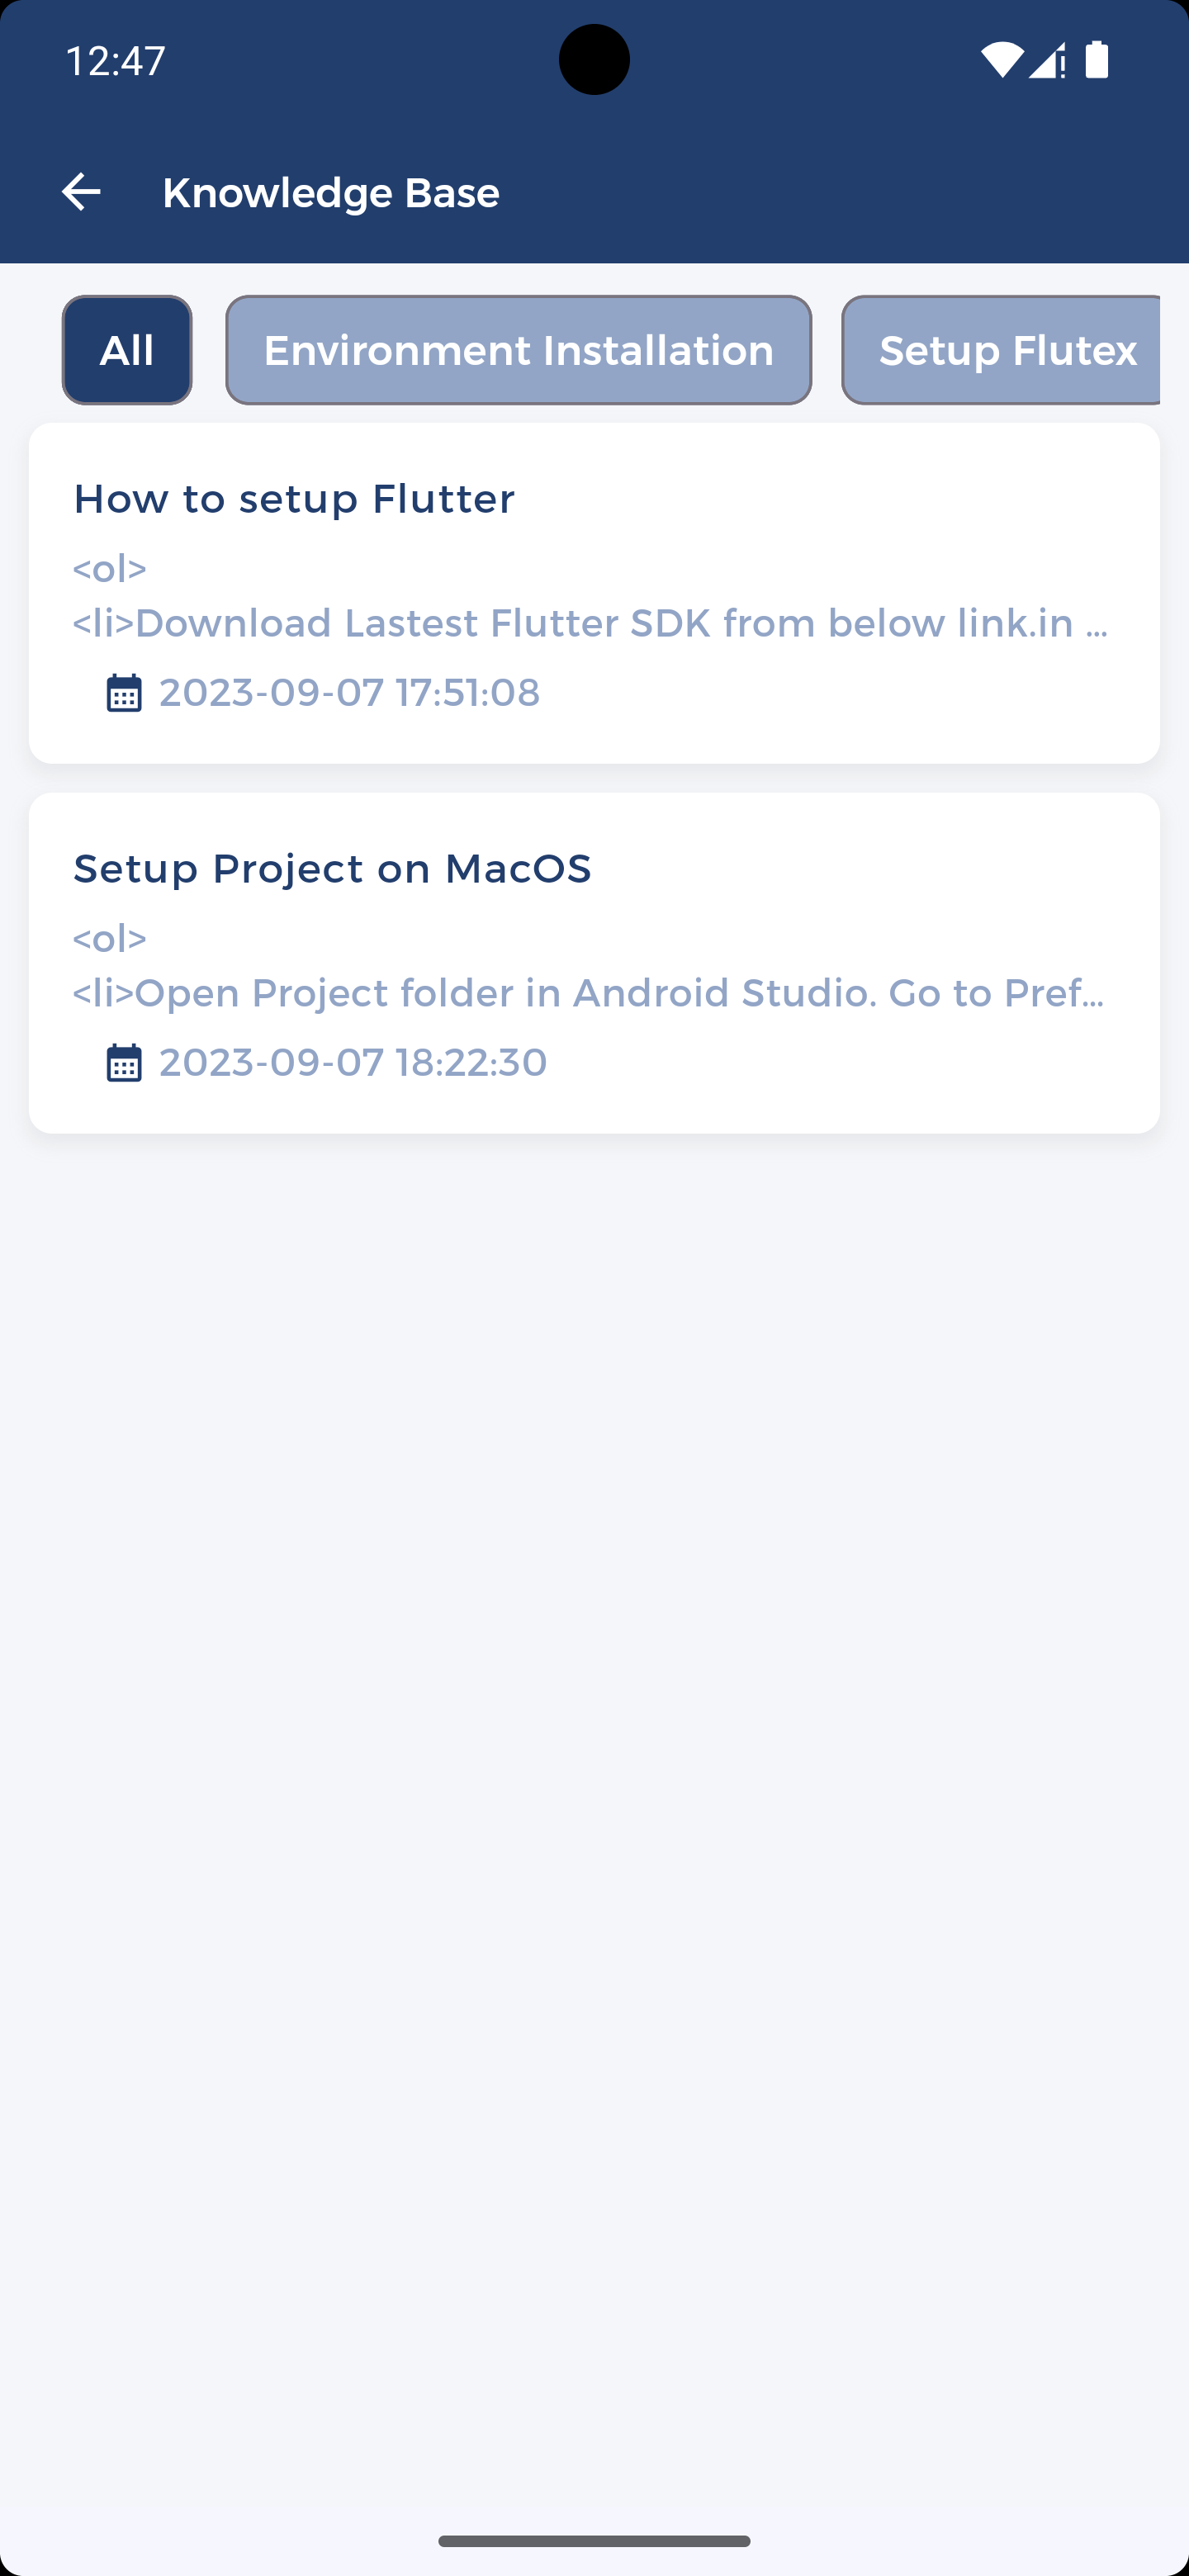Tap the back arrow in header
This screenshot has width=1189, height=2576.
[81, 192]
